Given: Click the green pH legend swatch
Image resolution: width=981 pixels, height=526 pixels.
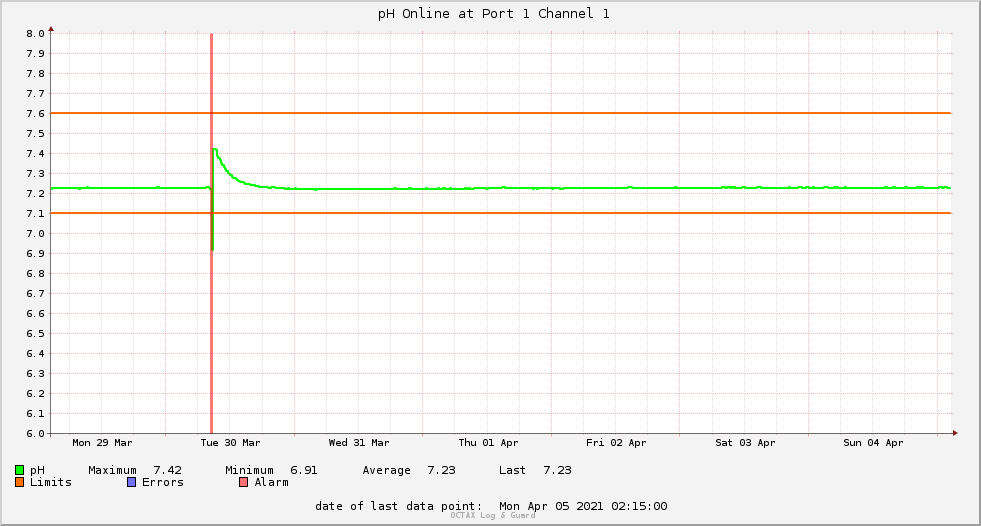Looking at the screenshot, I should point(19,470).
